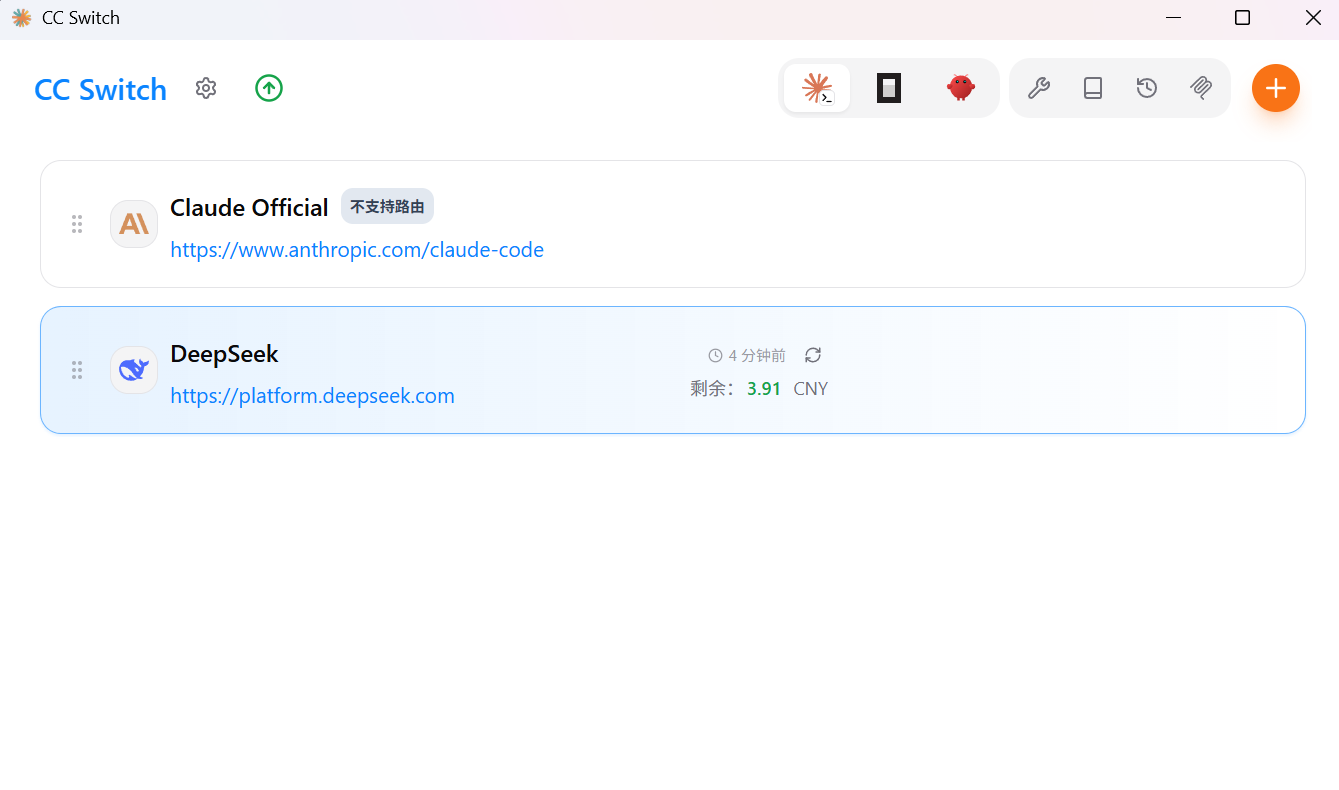Screen dimensions: 1339x790
Task: Click the green update arrow icon
Action: coord(269,88)
